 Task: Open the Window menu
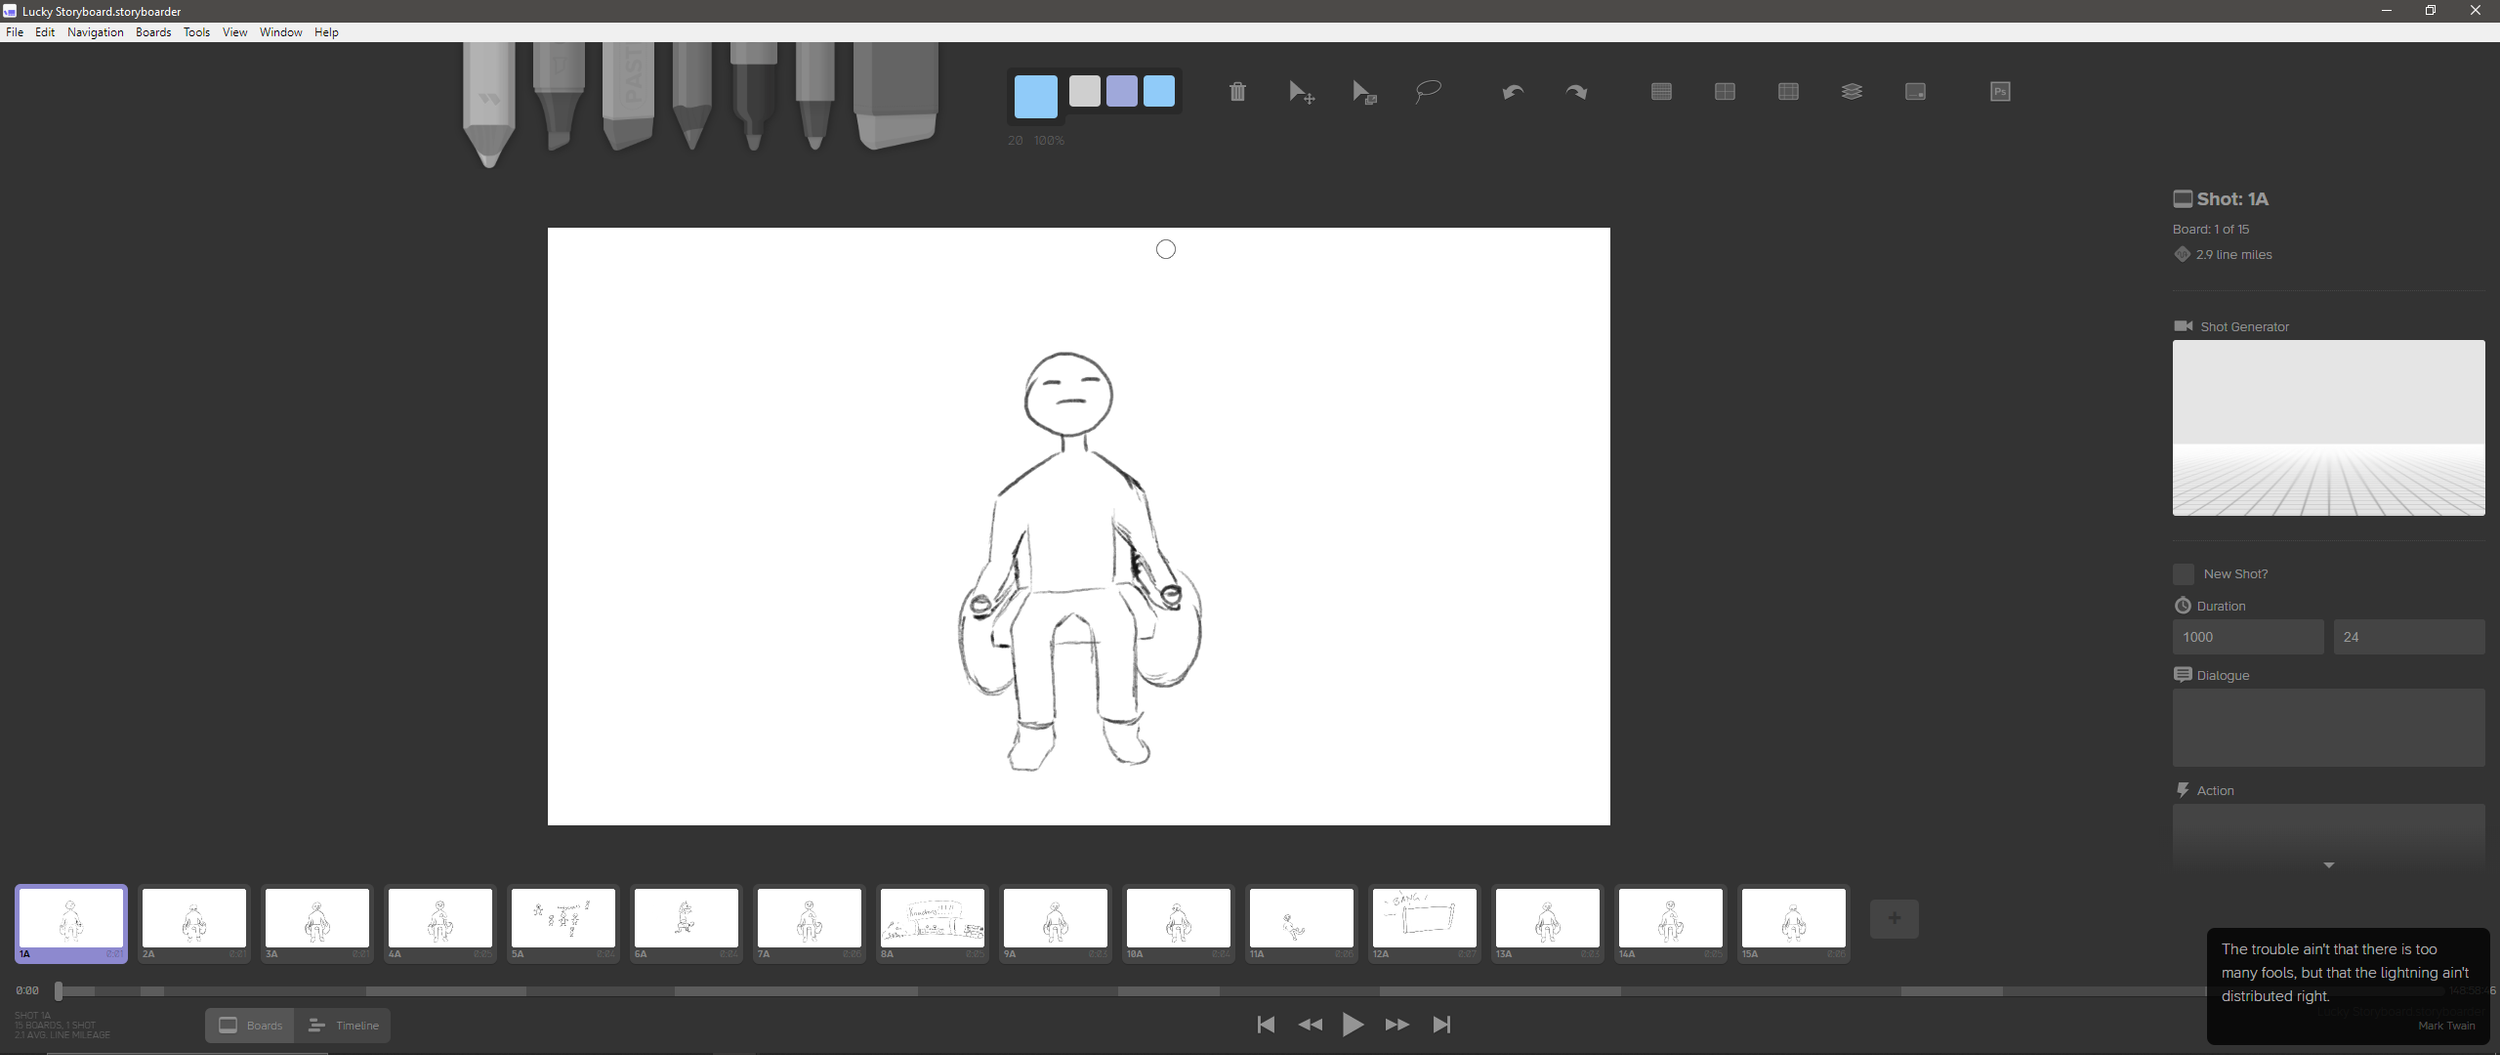281,32
